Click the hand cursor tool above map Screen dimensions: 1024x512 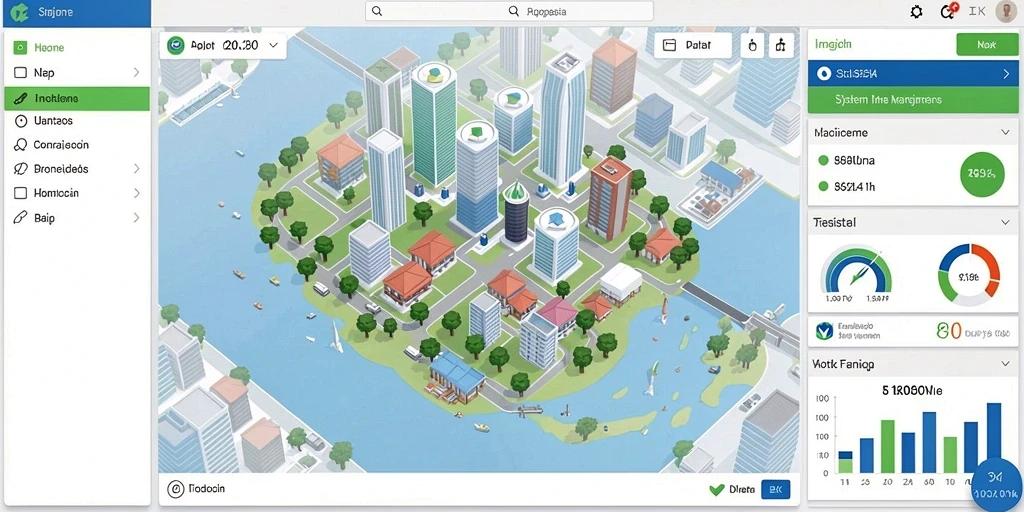[752, 45]
